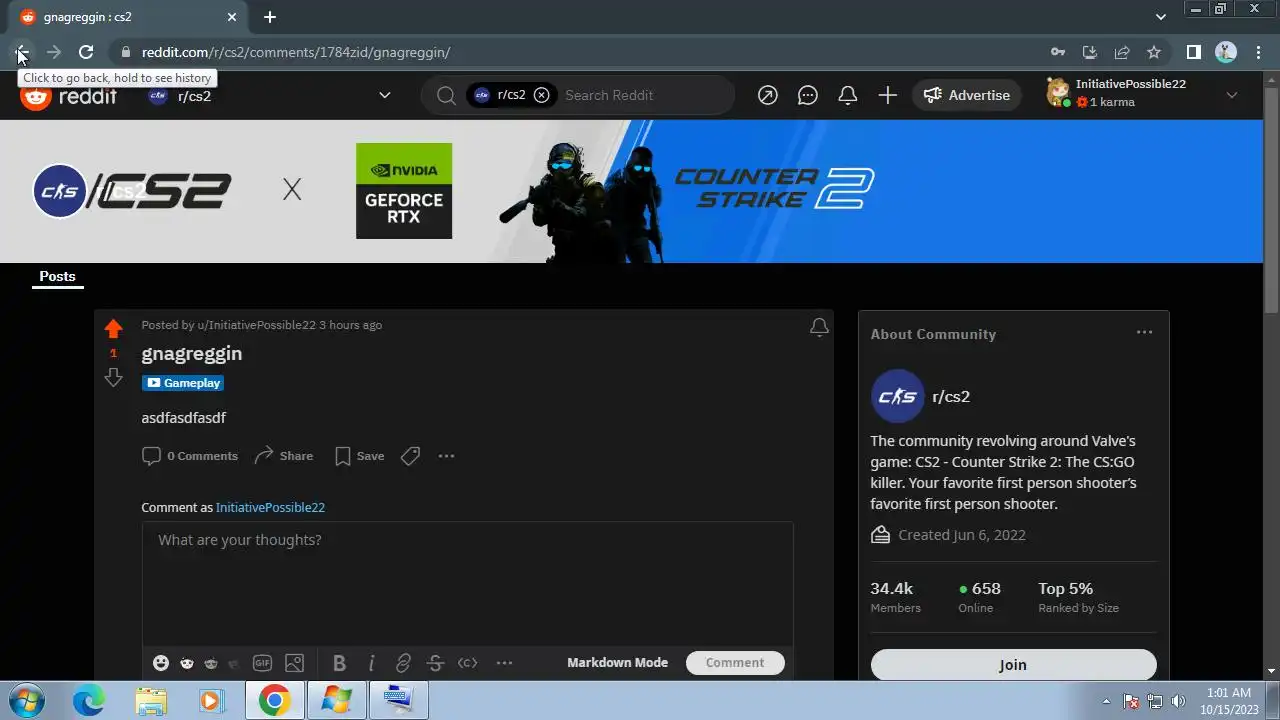1280x720 pixels.
Task: Go back to the previous page
Action: click(x=22, y=52)
